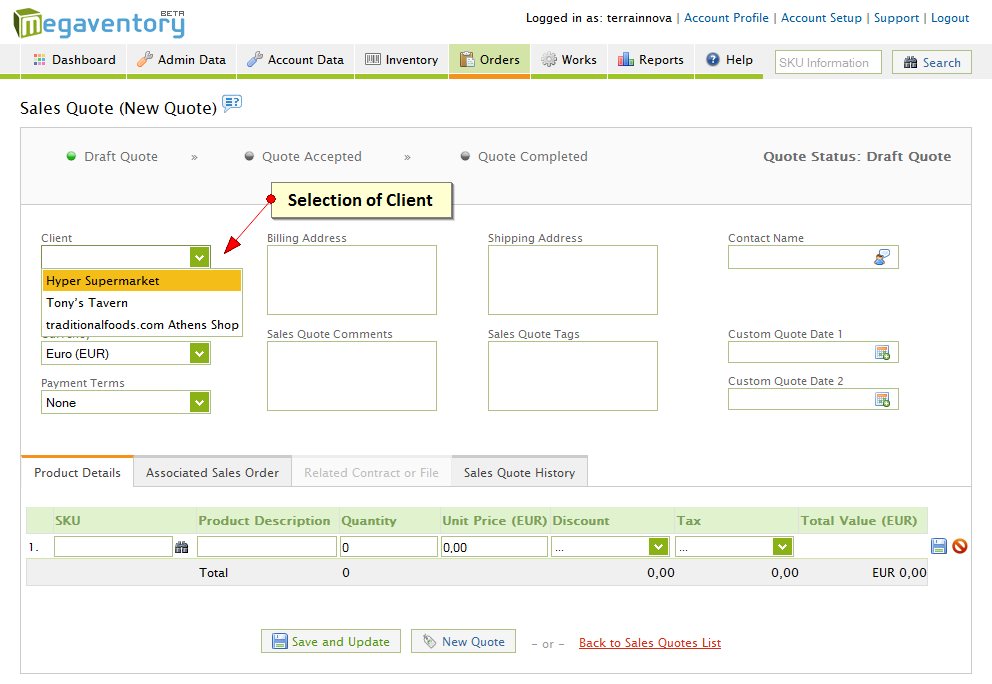Screen dimensions: 992x684
Task: Switch to Associated Sales Order tab
Action: click(212, 473)
